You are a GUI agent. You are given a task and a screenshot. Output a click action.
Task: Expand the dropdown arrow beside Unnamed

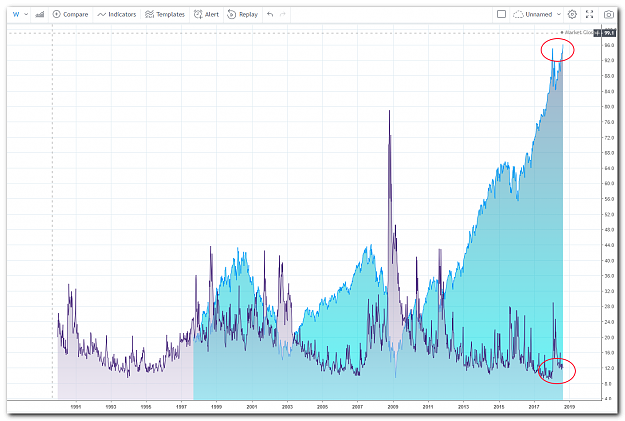(558, 14)
